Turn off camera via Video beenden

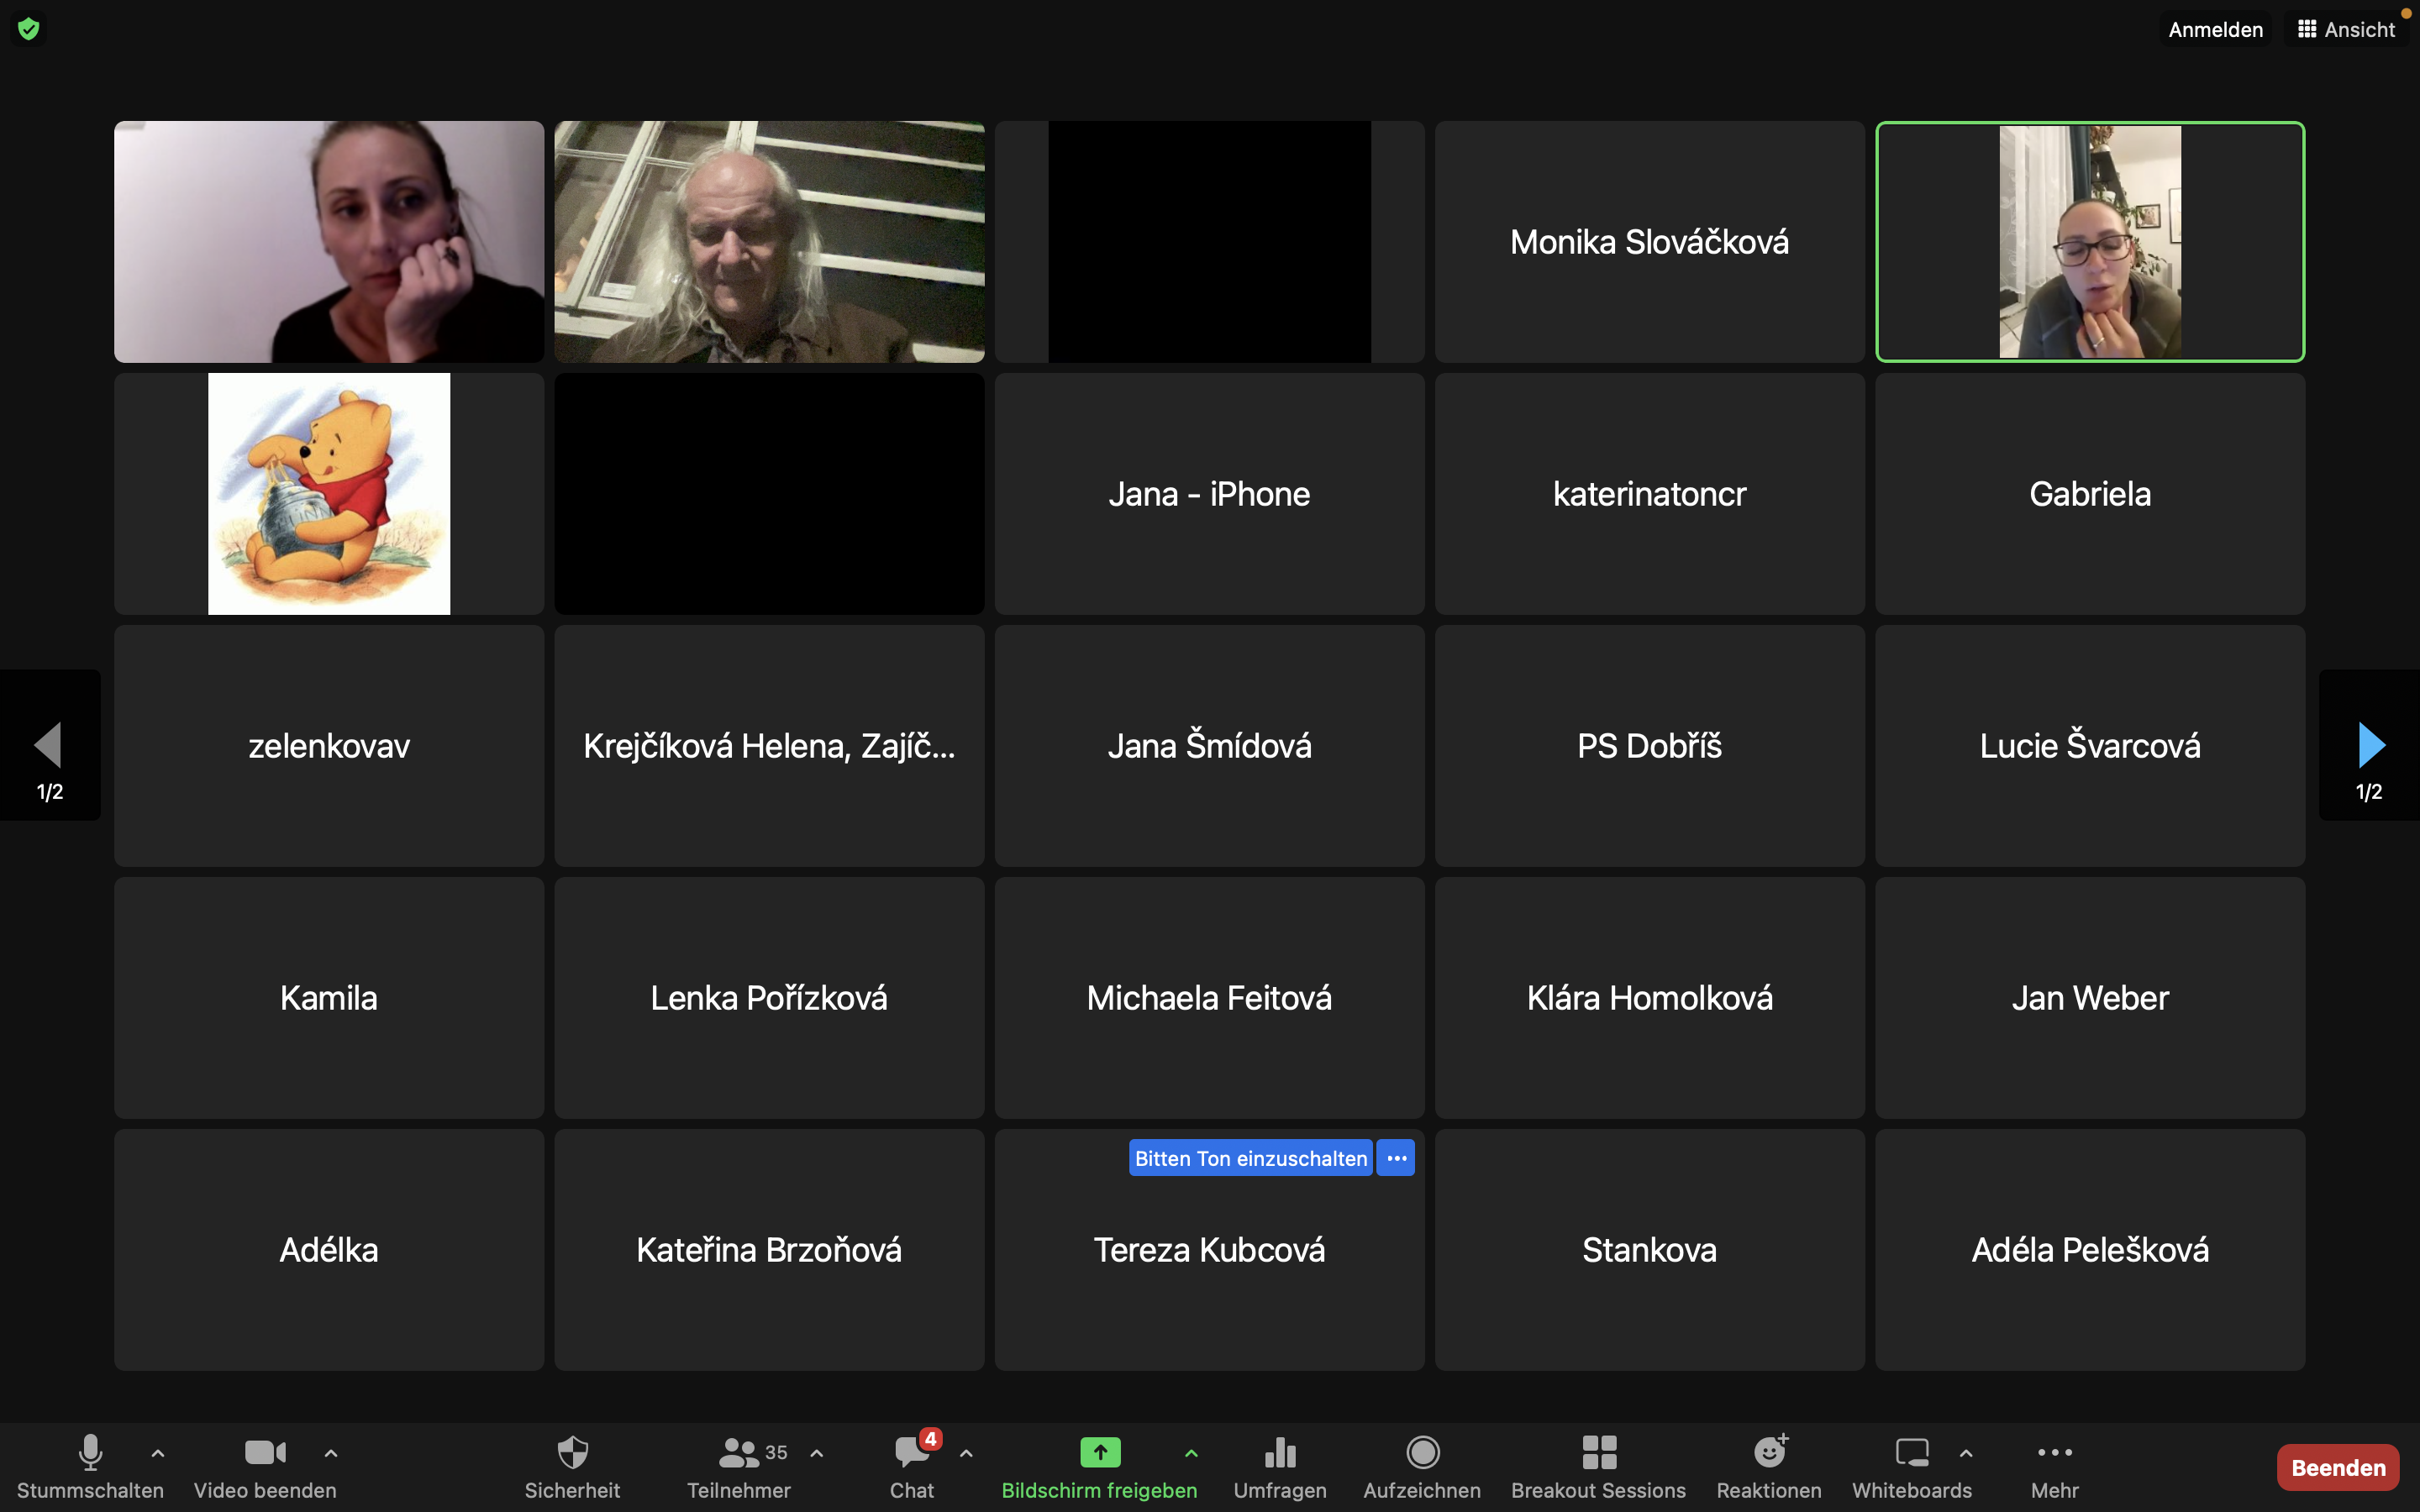tap(265, 1452)
